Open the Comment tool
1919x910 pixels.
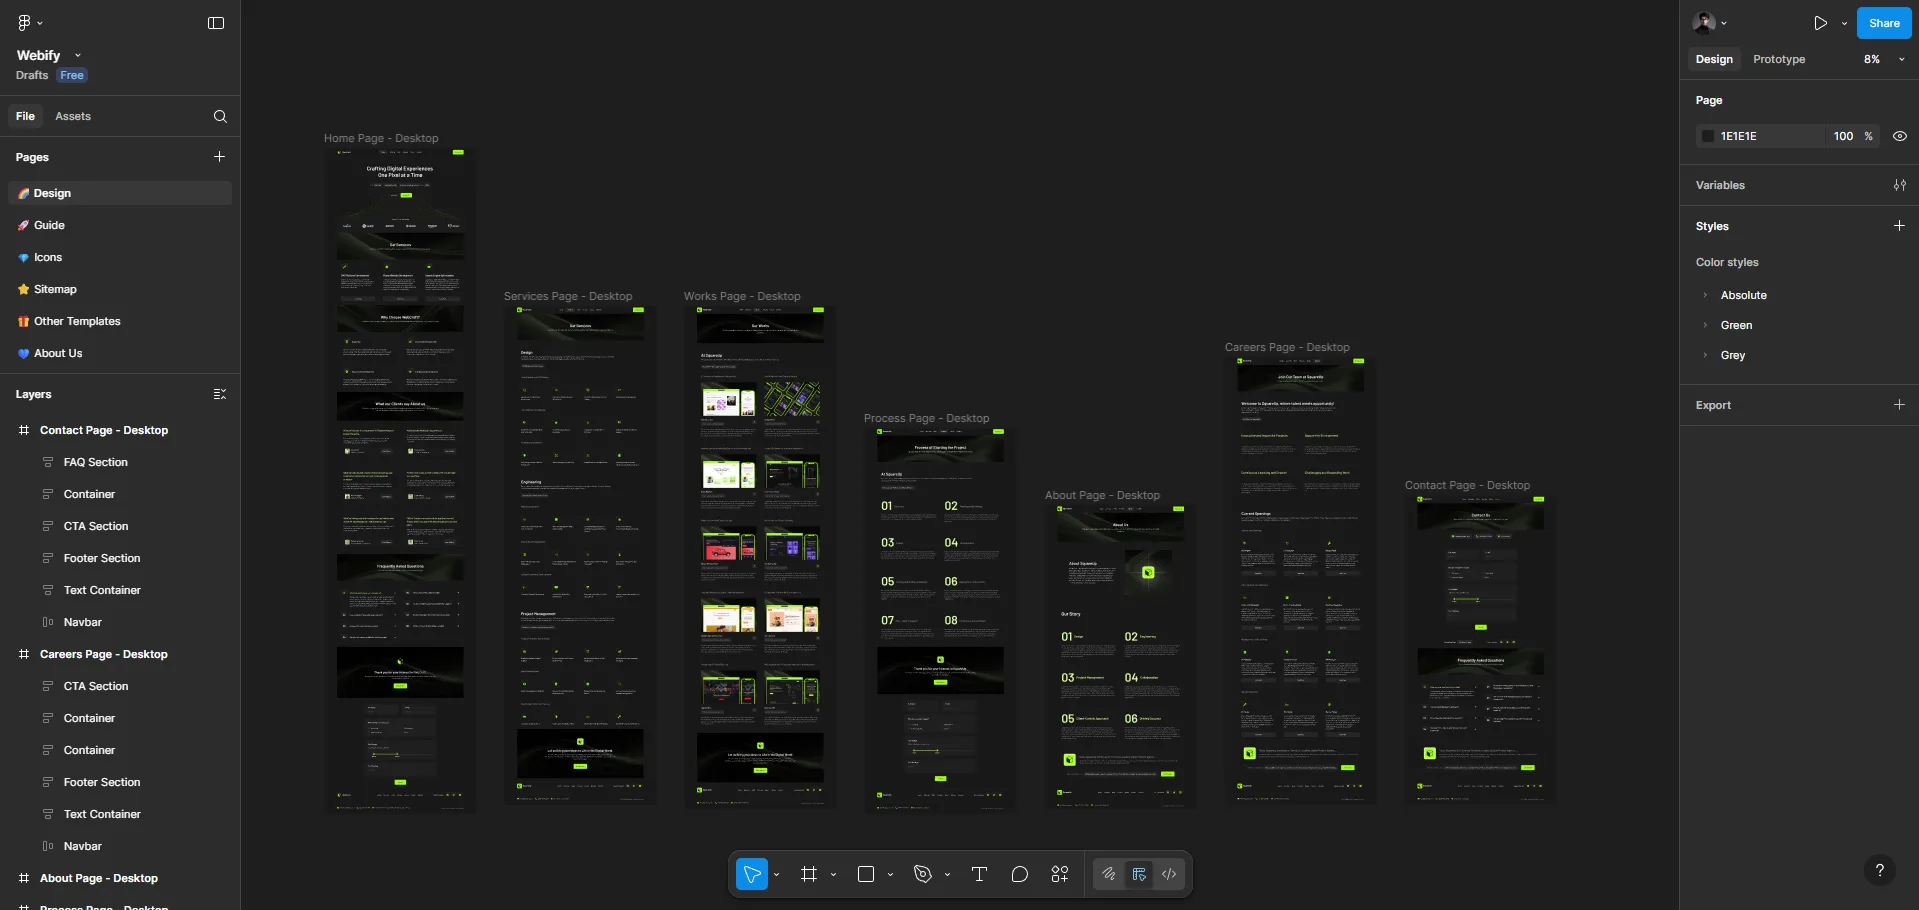(x=1019, y=874)
